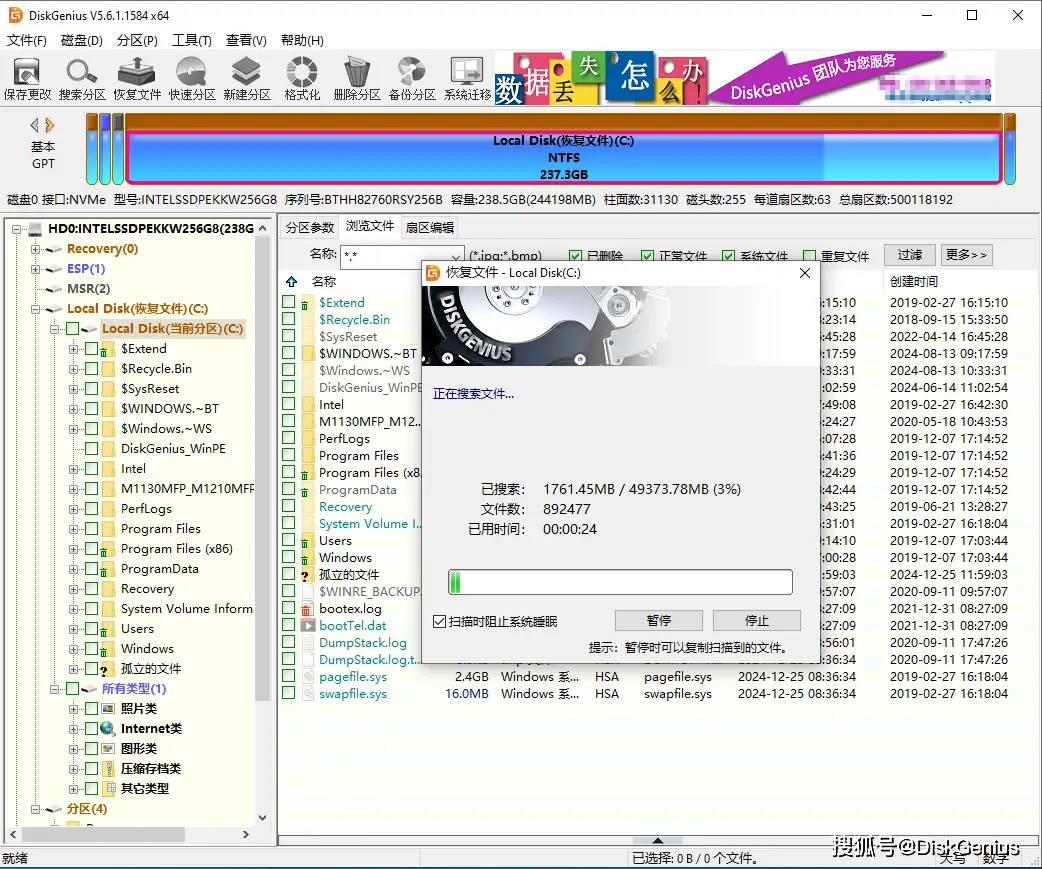
Task: Click the 新建分区 toolbar icon
Action: pyautogui.click(x=247, y=79)
